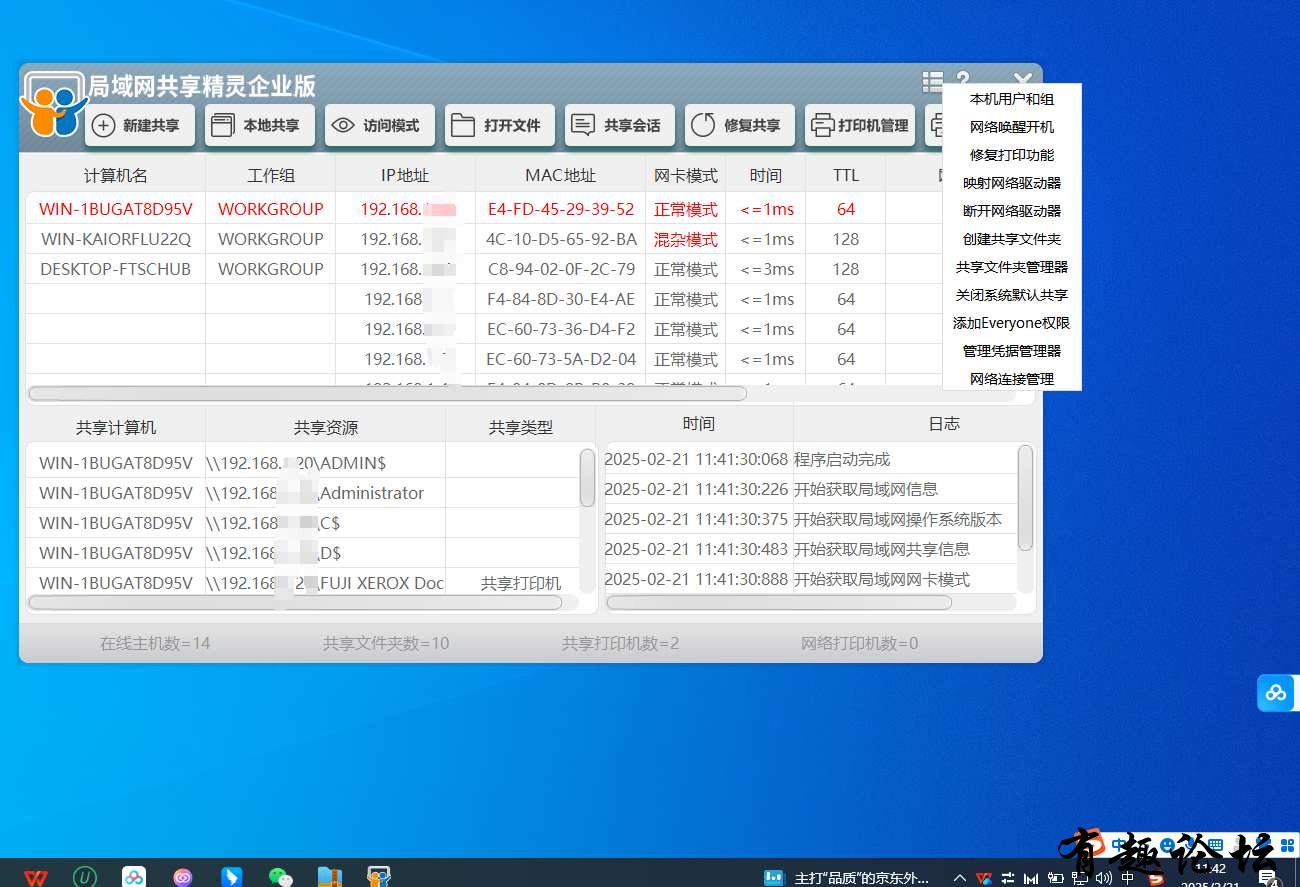
Task: Click the 开始获取局域网操作系统版本 log entry
Action: pyautogui.click(x=898, y=519)
